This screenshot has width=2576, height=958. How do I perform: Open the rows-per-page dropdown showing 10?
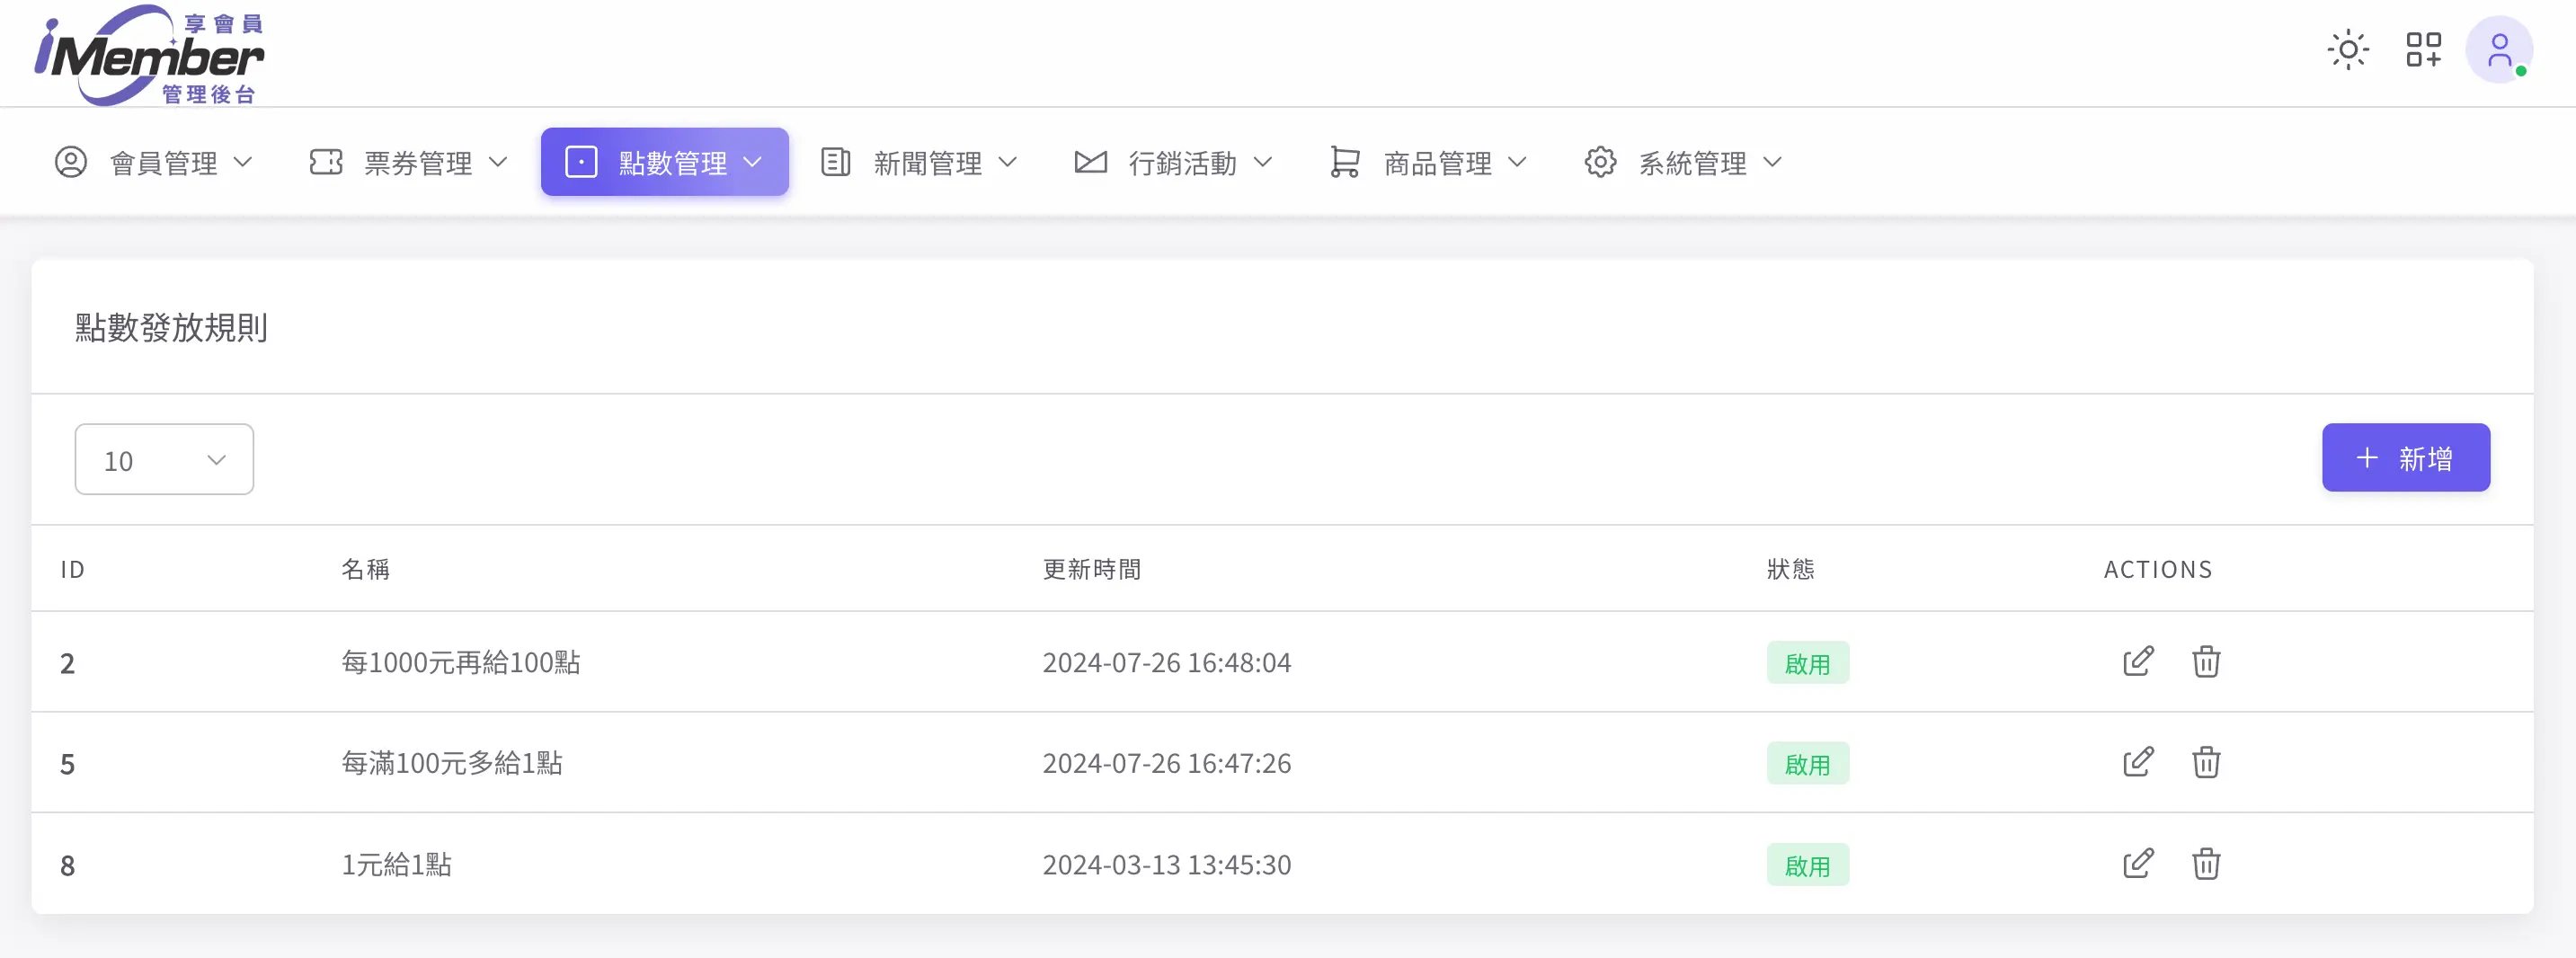tap(164, 460)
